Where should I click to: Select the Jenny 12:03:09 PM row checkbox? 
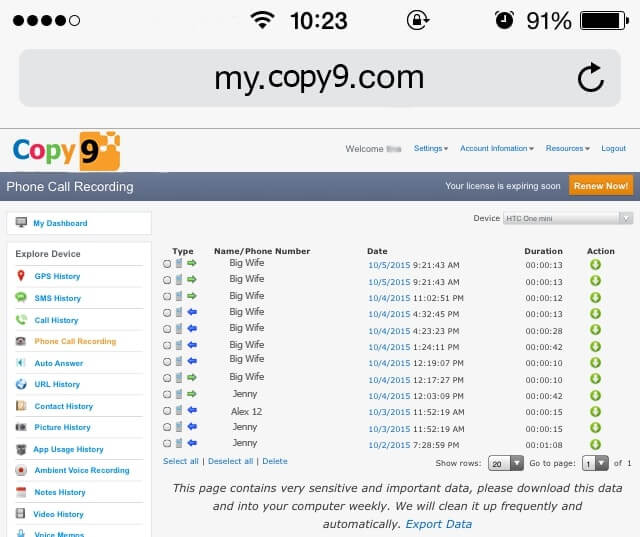tap(167, 394)
